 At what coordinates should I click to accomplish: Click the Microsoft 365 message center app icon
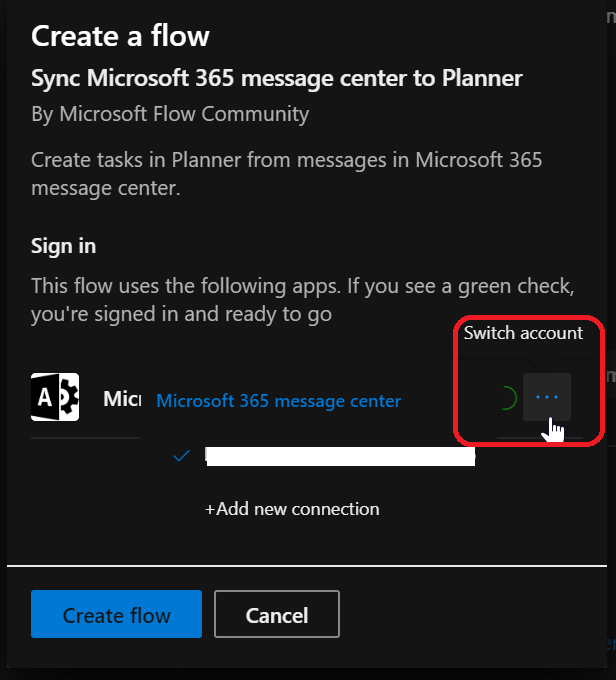(55, 397)
